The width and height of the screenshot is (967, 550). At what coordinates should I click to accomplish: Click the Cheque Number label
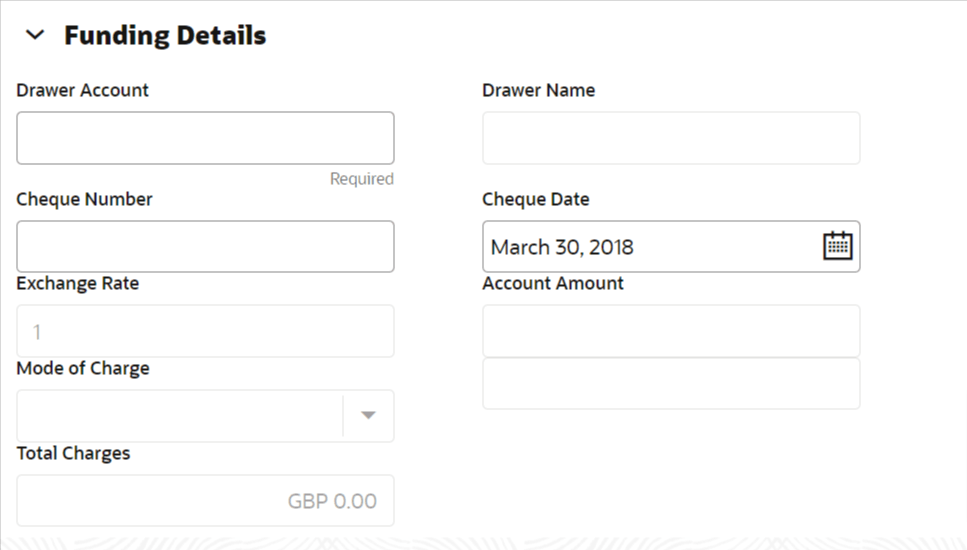coord(84,199)
